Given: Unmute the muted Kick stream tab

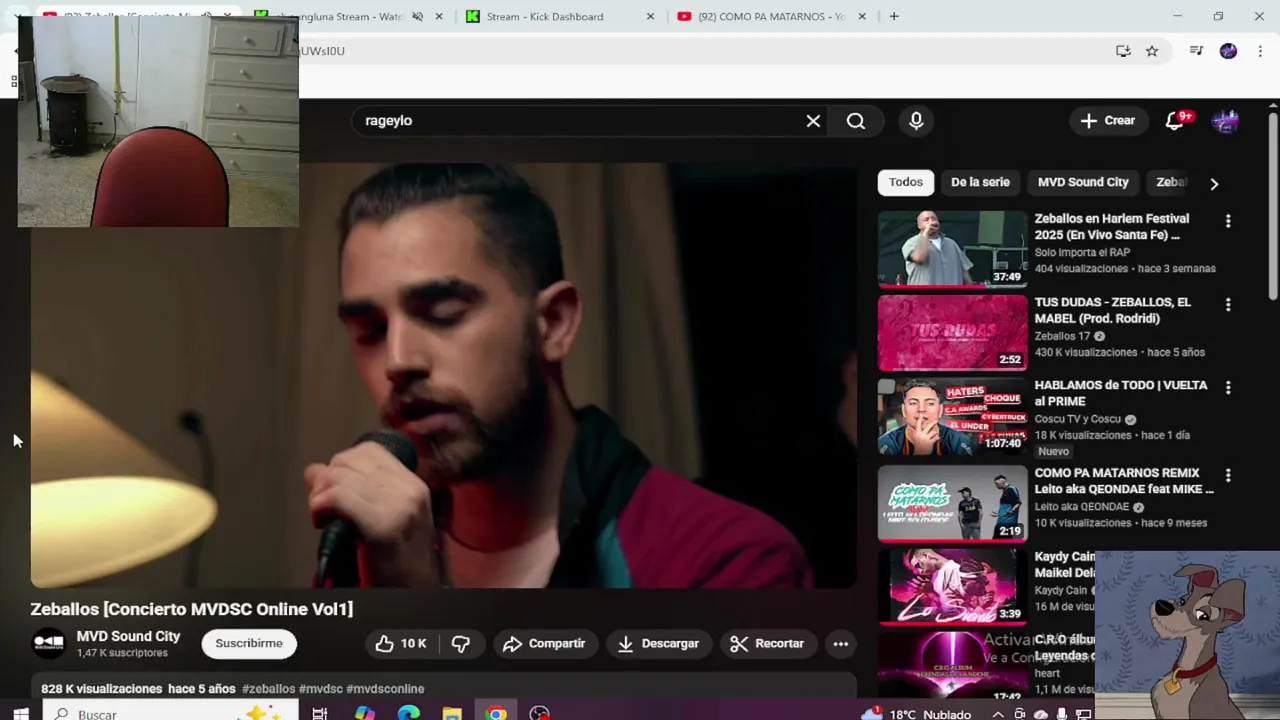Looking at the screenshot, I should coord(417,16).
